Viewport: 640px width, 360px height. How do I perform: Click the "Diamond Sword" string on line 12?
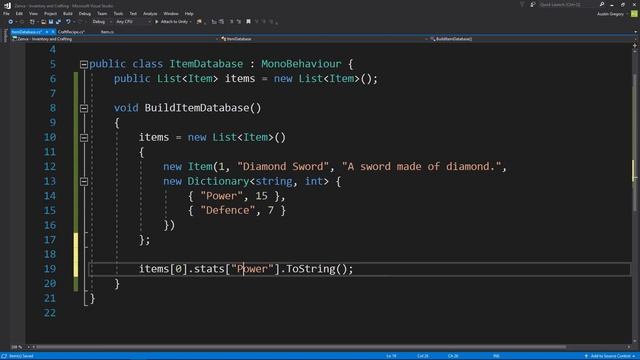283,167
